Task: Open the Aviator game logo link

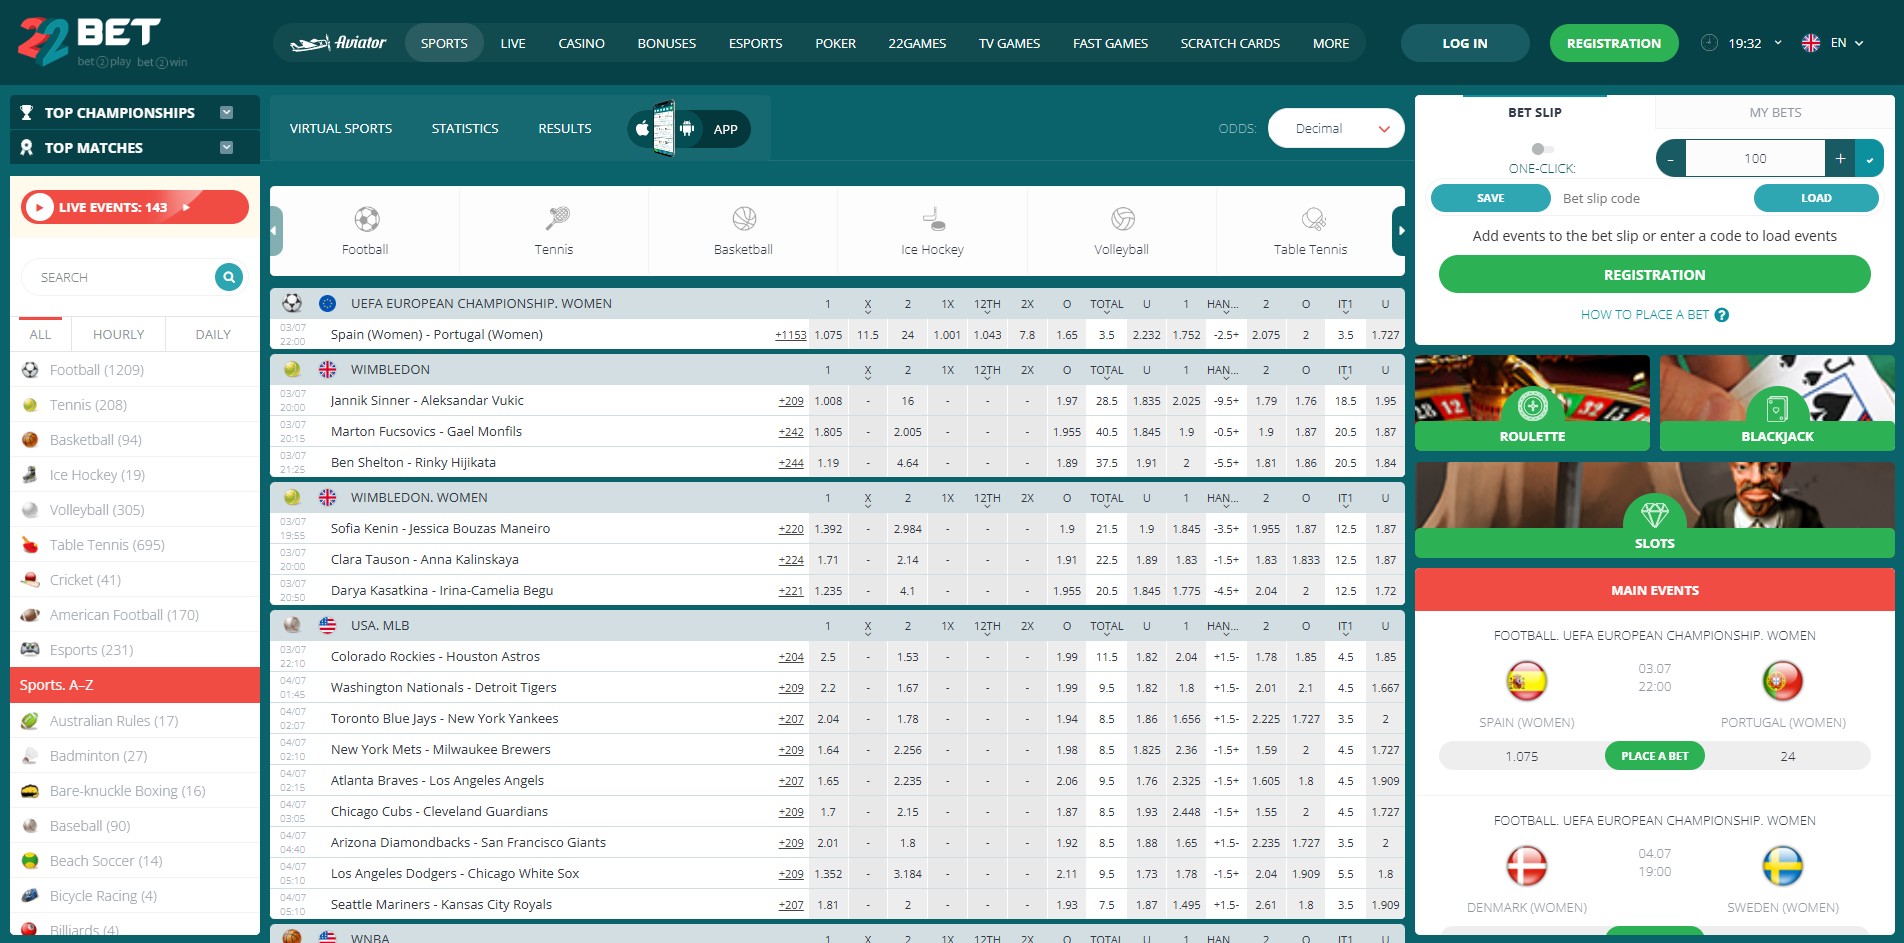Action: point(338,43)
